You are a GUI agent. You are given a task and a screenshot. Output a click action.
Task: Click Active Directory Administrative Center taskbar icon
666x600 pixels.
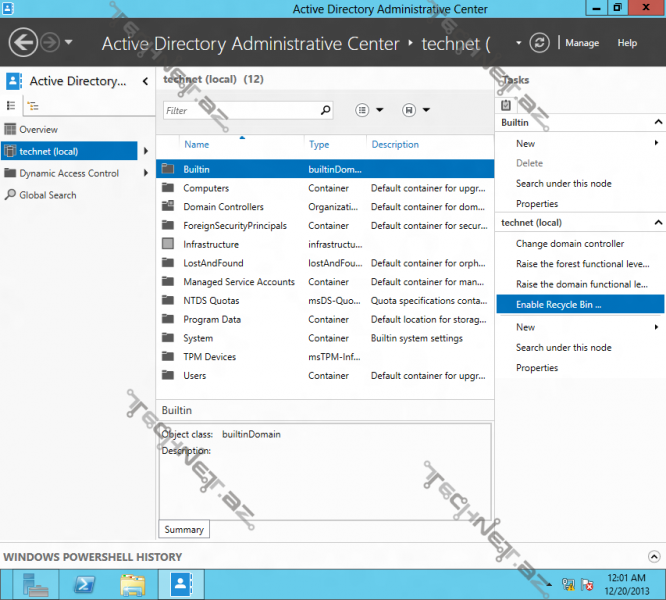point(181,585)
